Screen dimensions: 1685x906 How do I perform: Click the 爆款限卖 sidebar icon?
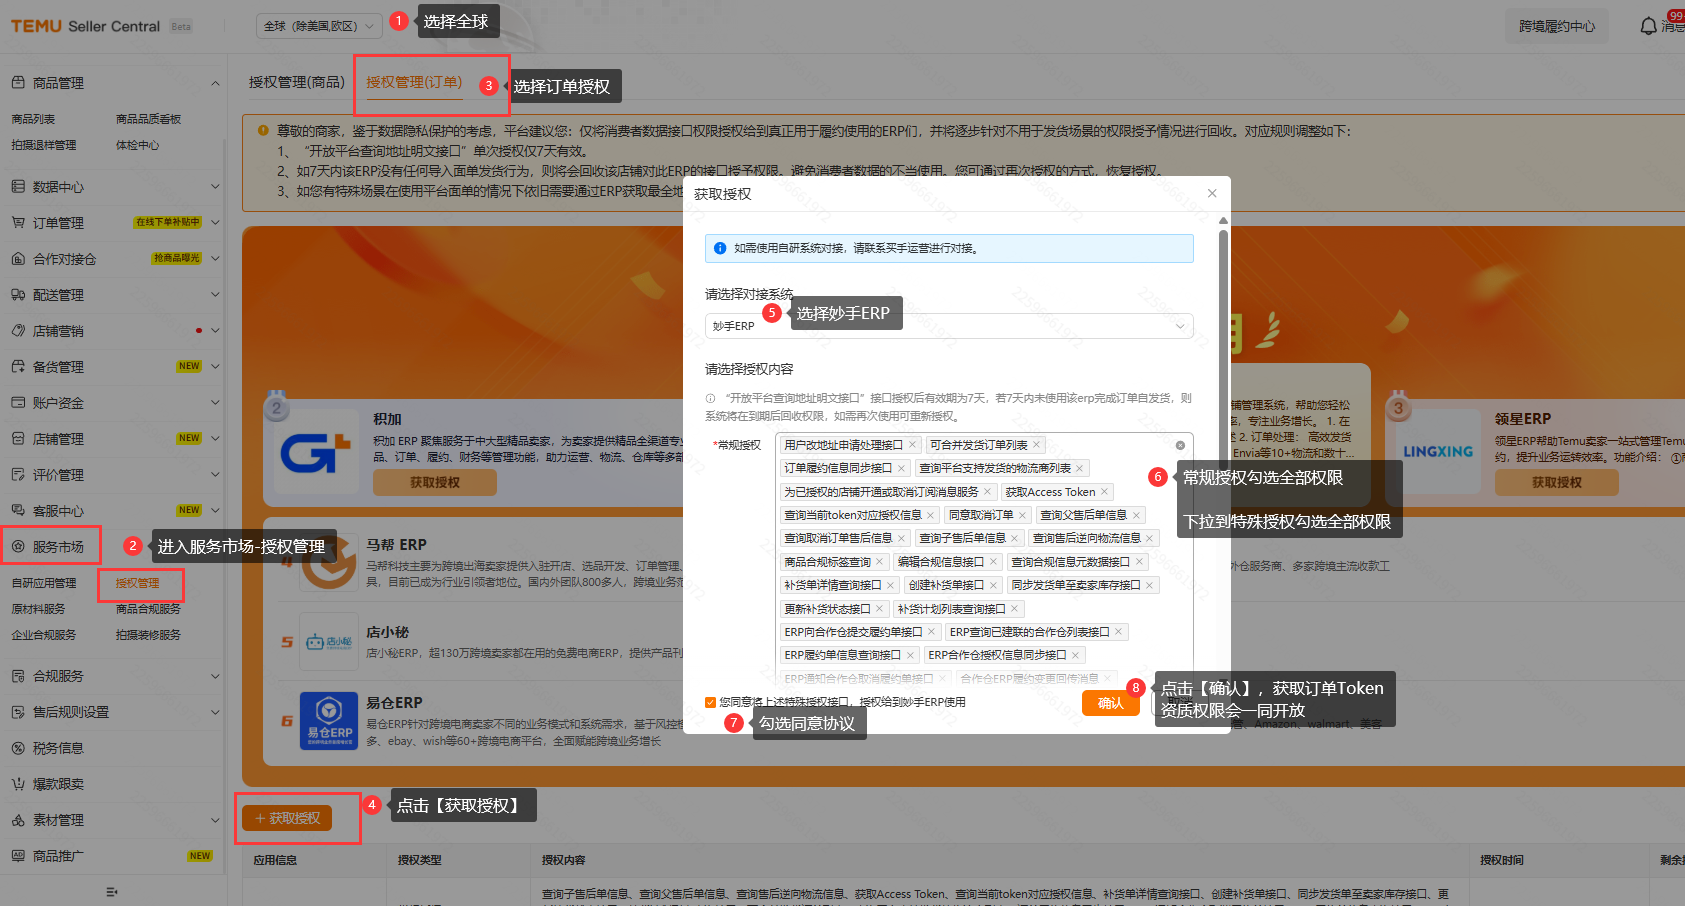[18, 784]
